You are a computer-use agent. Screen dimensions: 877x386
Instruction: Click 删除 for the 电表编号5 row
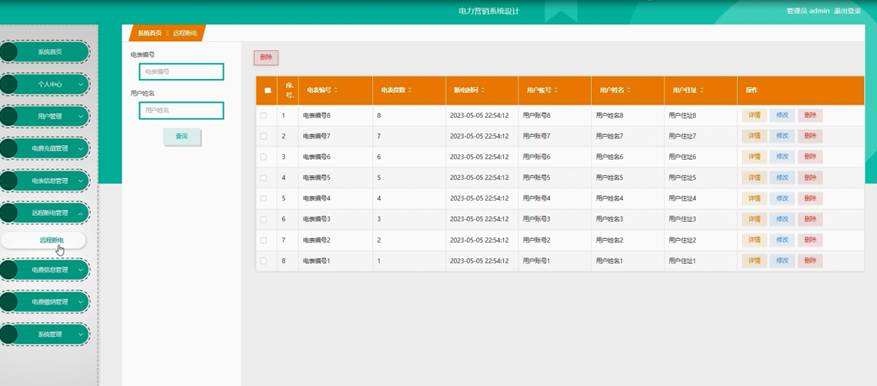[810, 178]
